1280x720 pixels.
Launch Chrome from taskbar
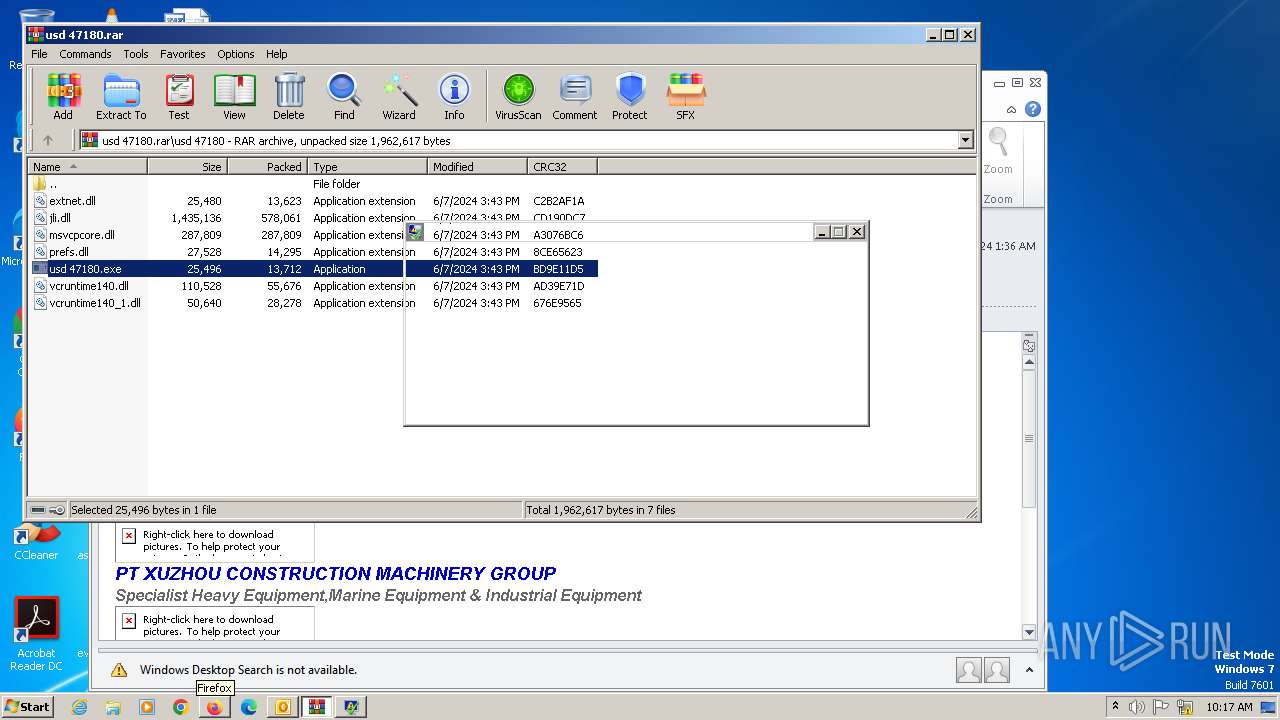point(181,707)
